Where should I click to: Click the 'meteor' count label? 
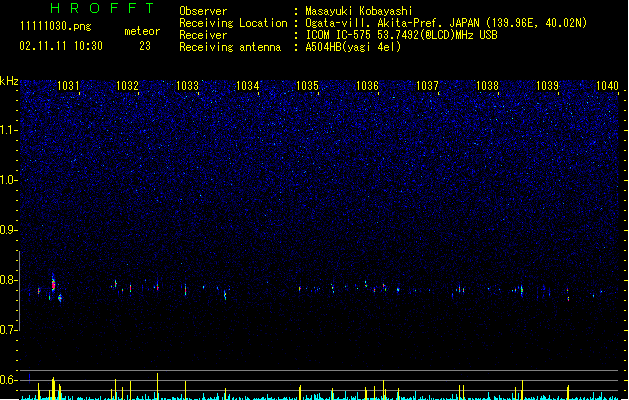click(x=142, y=31)
